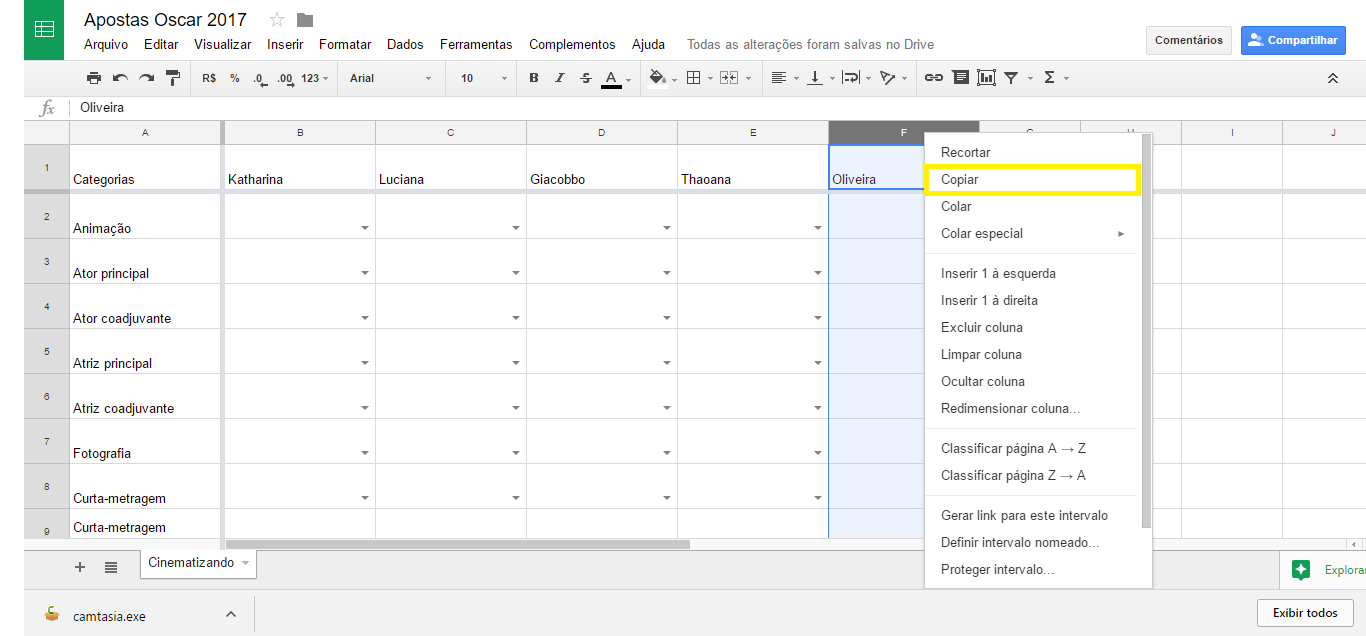The height and width of the screenshot is (636, 1366).
Task: Open horizontal align options
Action: (x=781, y=78)
